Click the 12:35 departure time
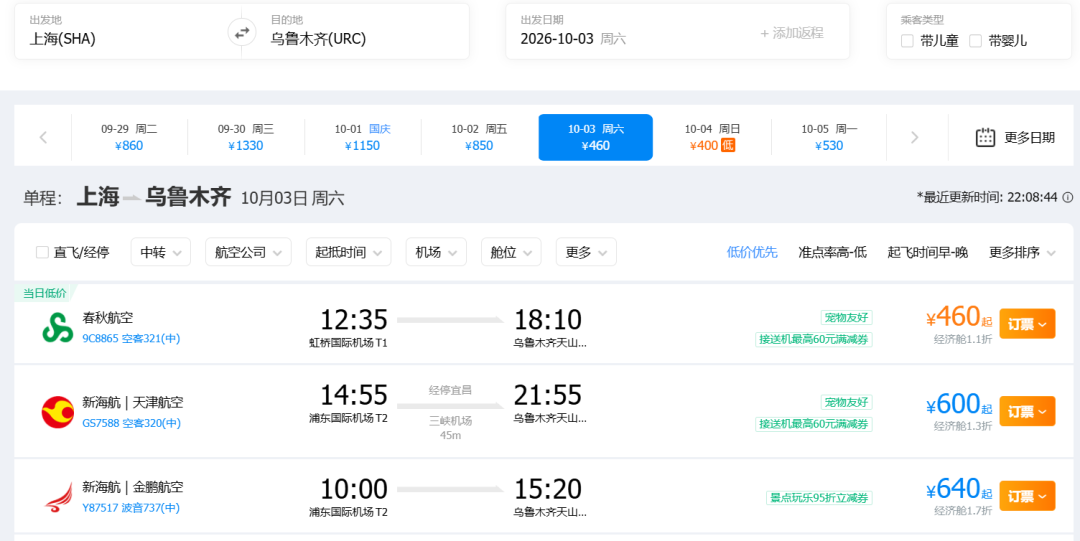 [x=353, y=320]
